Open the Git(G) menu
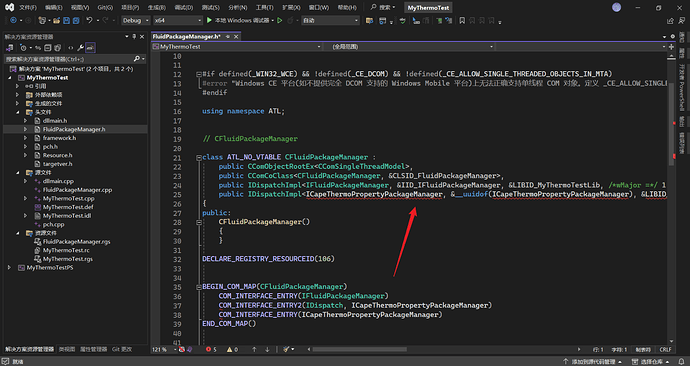 click(105, 7)
